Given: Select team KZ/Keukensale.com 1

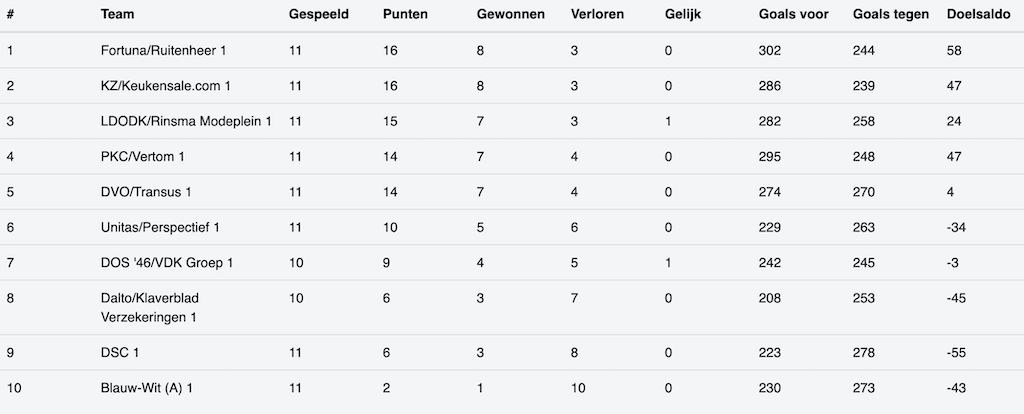Looking at the screenshot, I should click(167, 86).
